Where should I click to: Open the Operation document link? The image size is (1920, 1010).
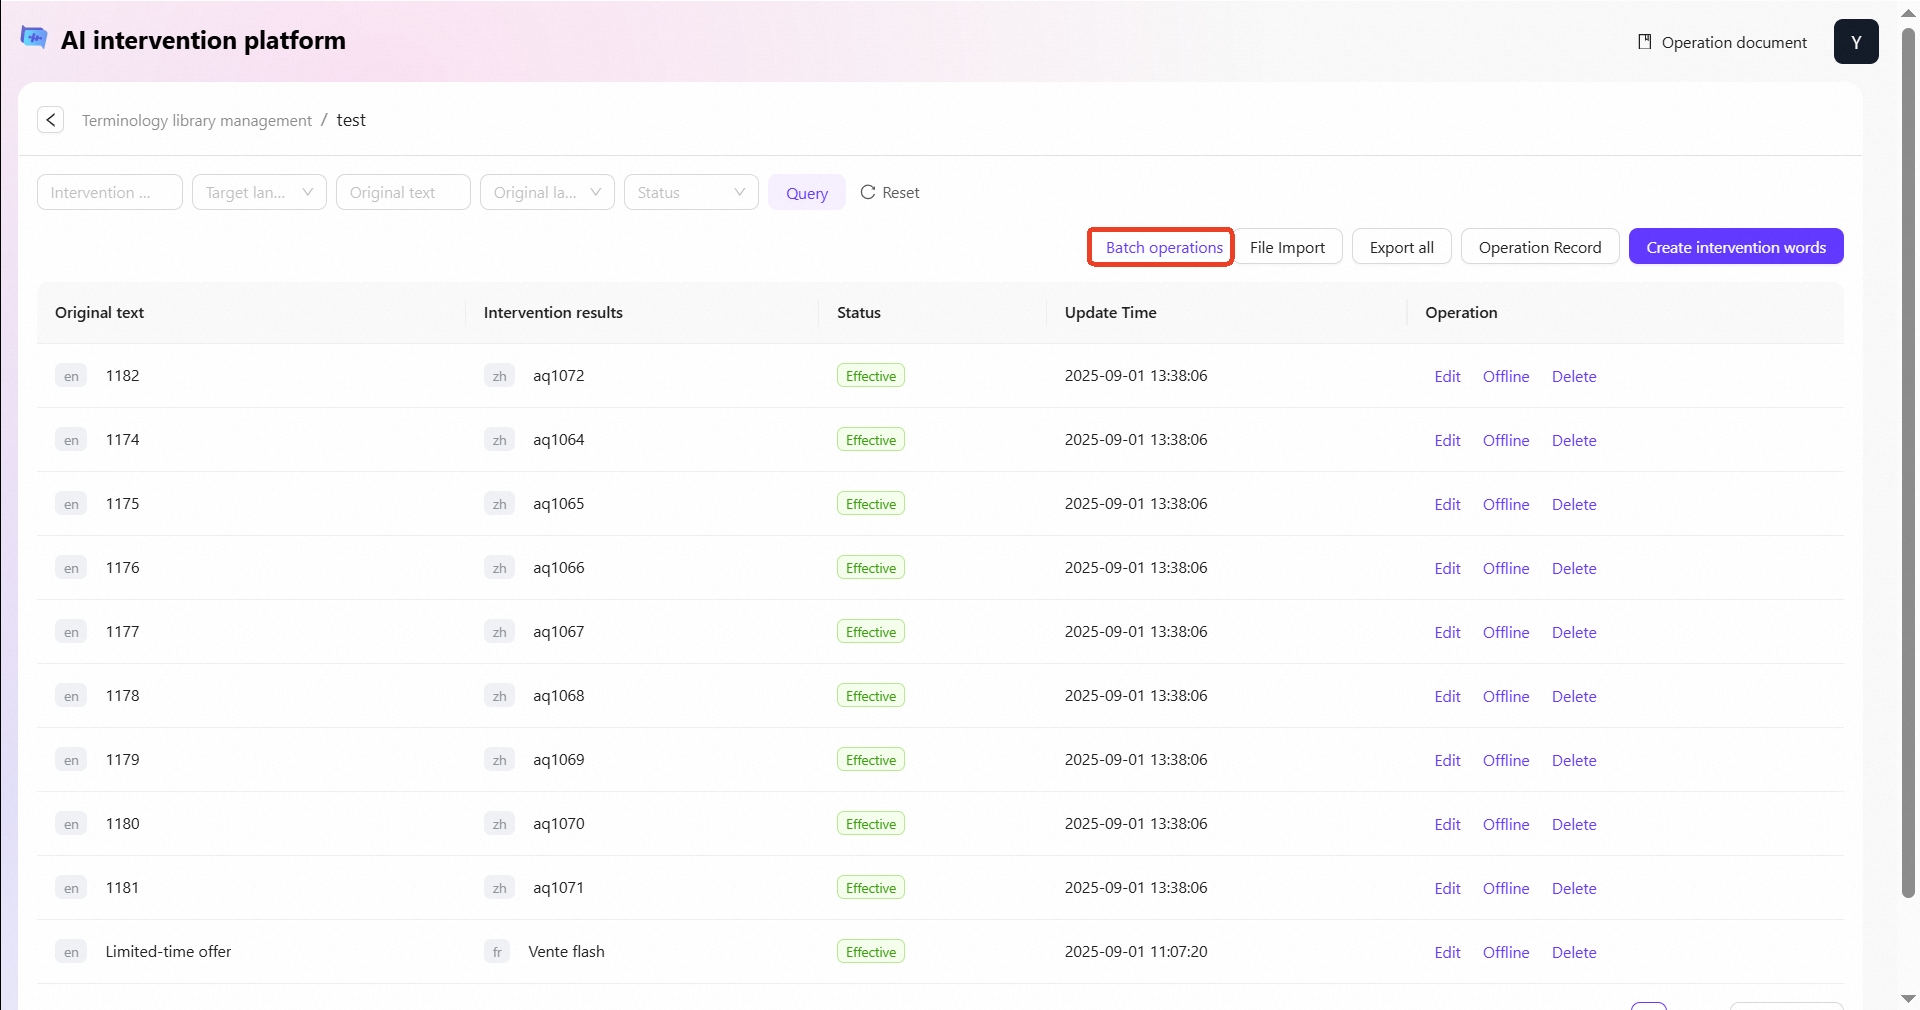coord(1722,42)
